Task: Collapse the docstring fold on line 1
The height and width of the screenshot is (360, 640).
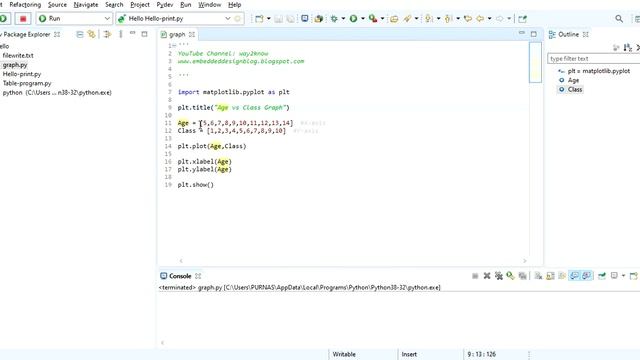Action: click(174, 45)
